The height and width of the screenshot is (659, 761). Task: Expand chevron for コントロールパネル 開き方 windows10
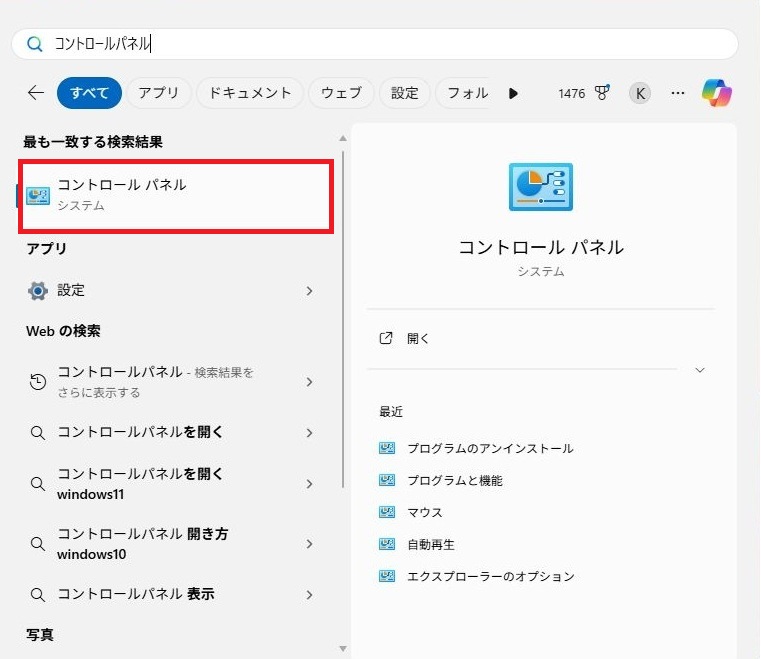pyautogui.click(x=309, y=544)
